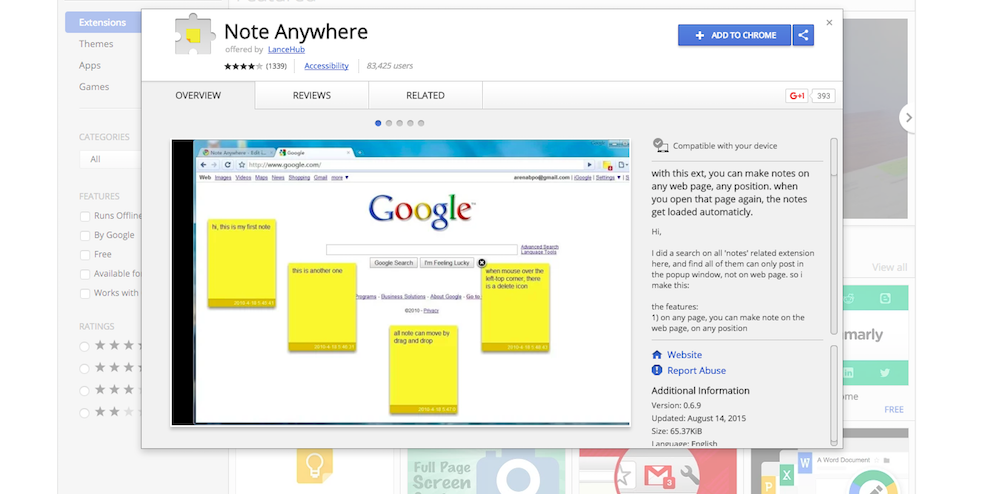Open the Related tab
Image resolution: width=1000 pixels, height=494 pixels.
tap(425, 96)
